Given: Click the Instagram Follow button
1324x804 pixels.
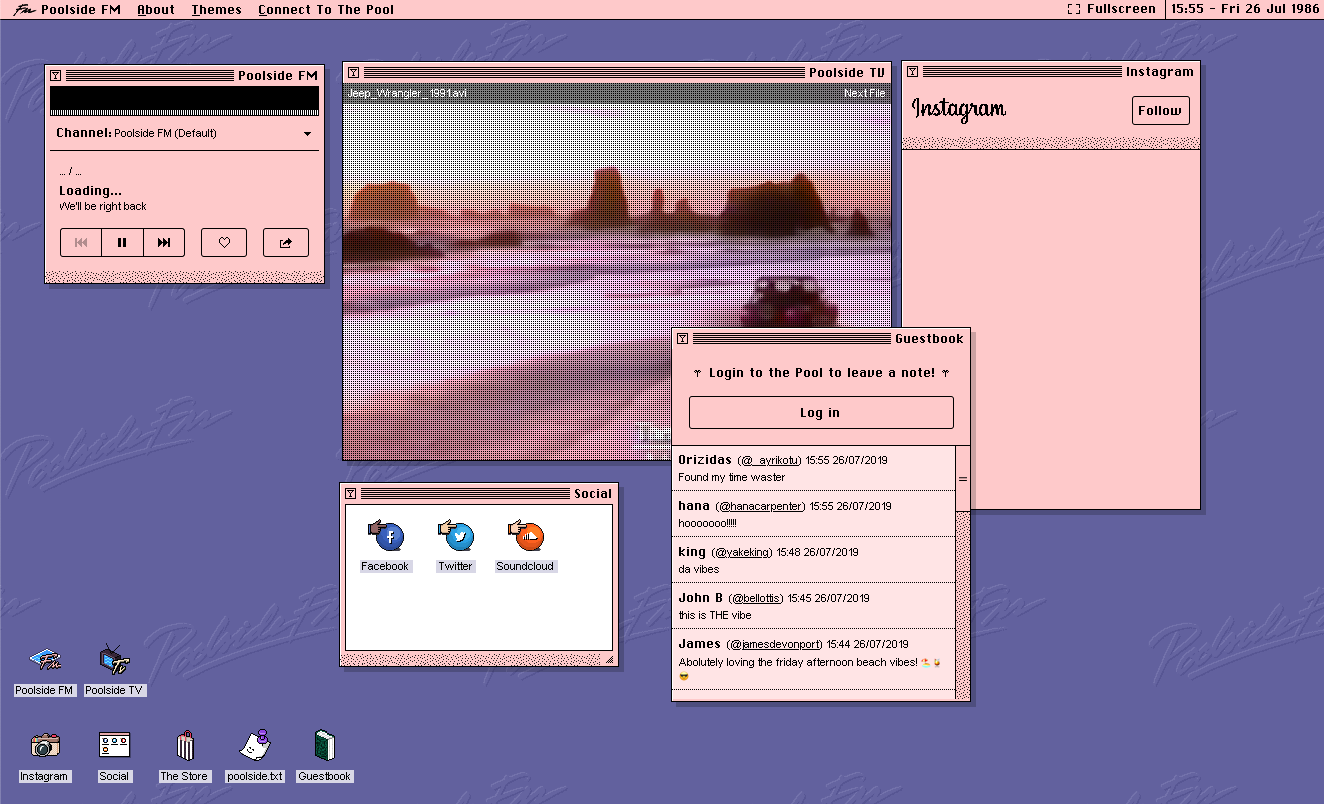Looking at the screenshot, I should [x=1160, y=111].
